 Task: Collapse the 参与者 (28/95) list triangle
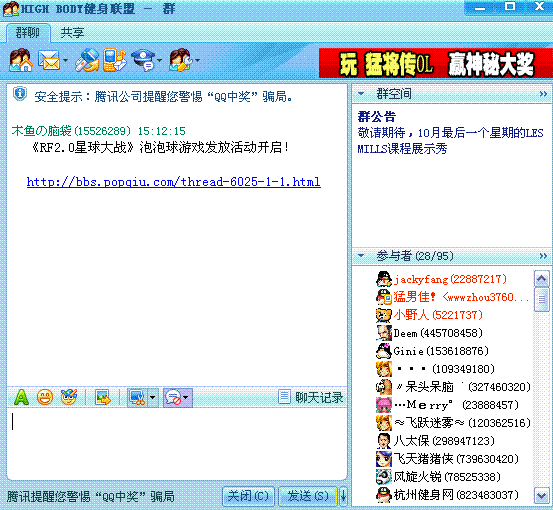(x=361, y=256)
